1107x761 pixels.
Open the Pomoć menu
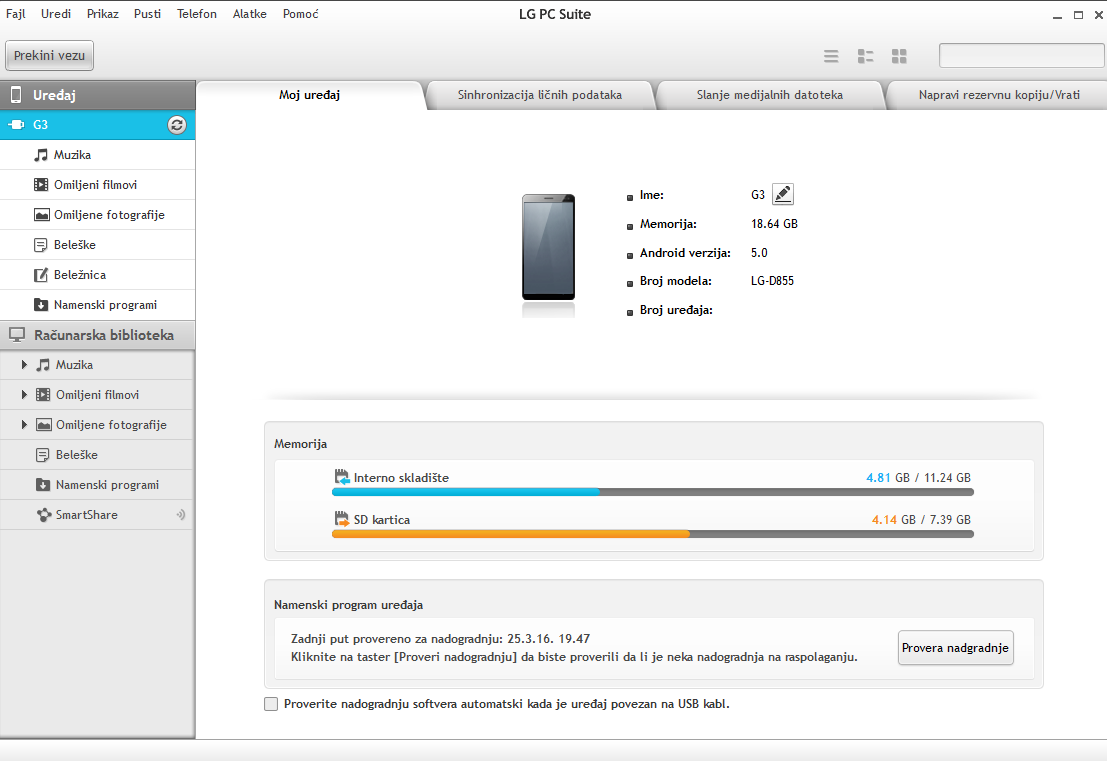[300, 14]
